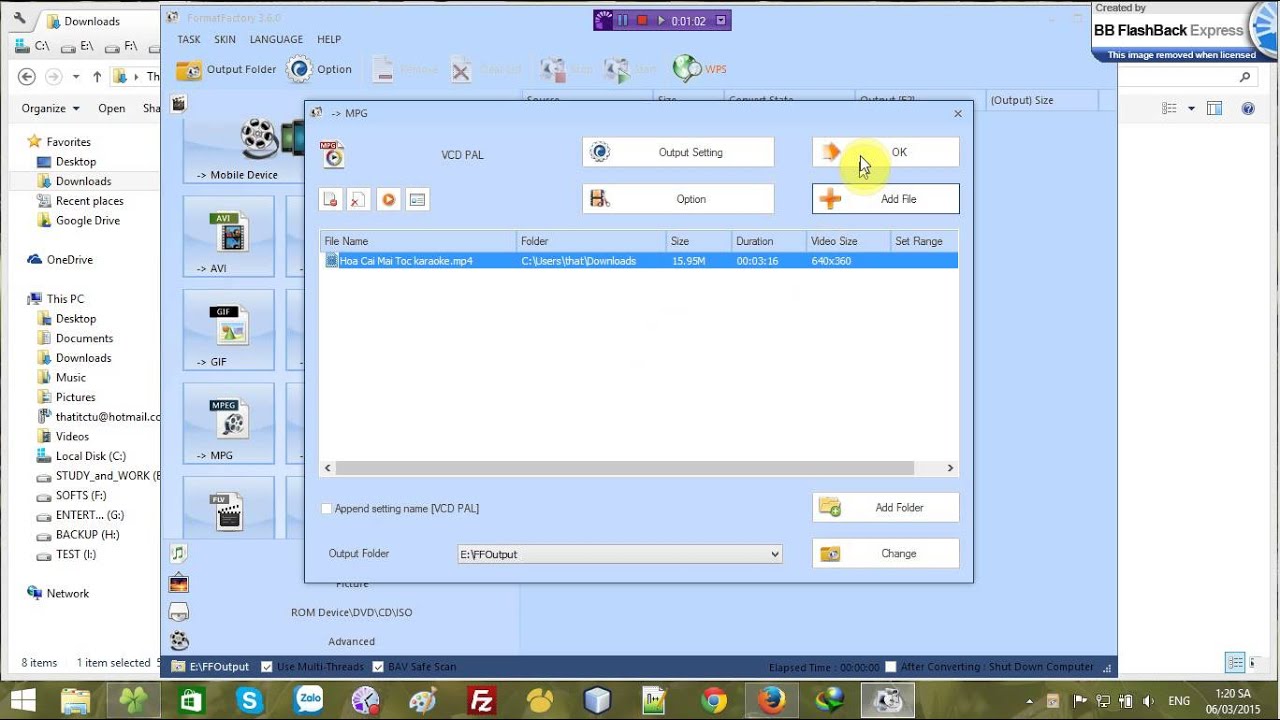Toggle Use Multi-Threads checkbox
Viewport: 1280px width, 720px height.
point(267,667)
